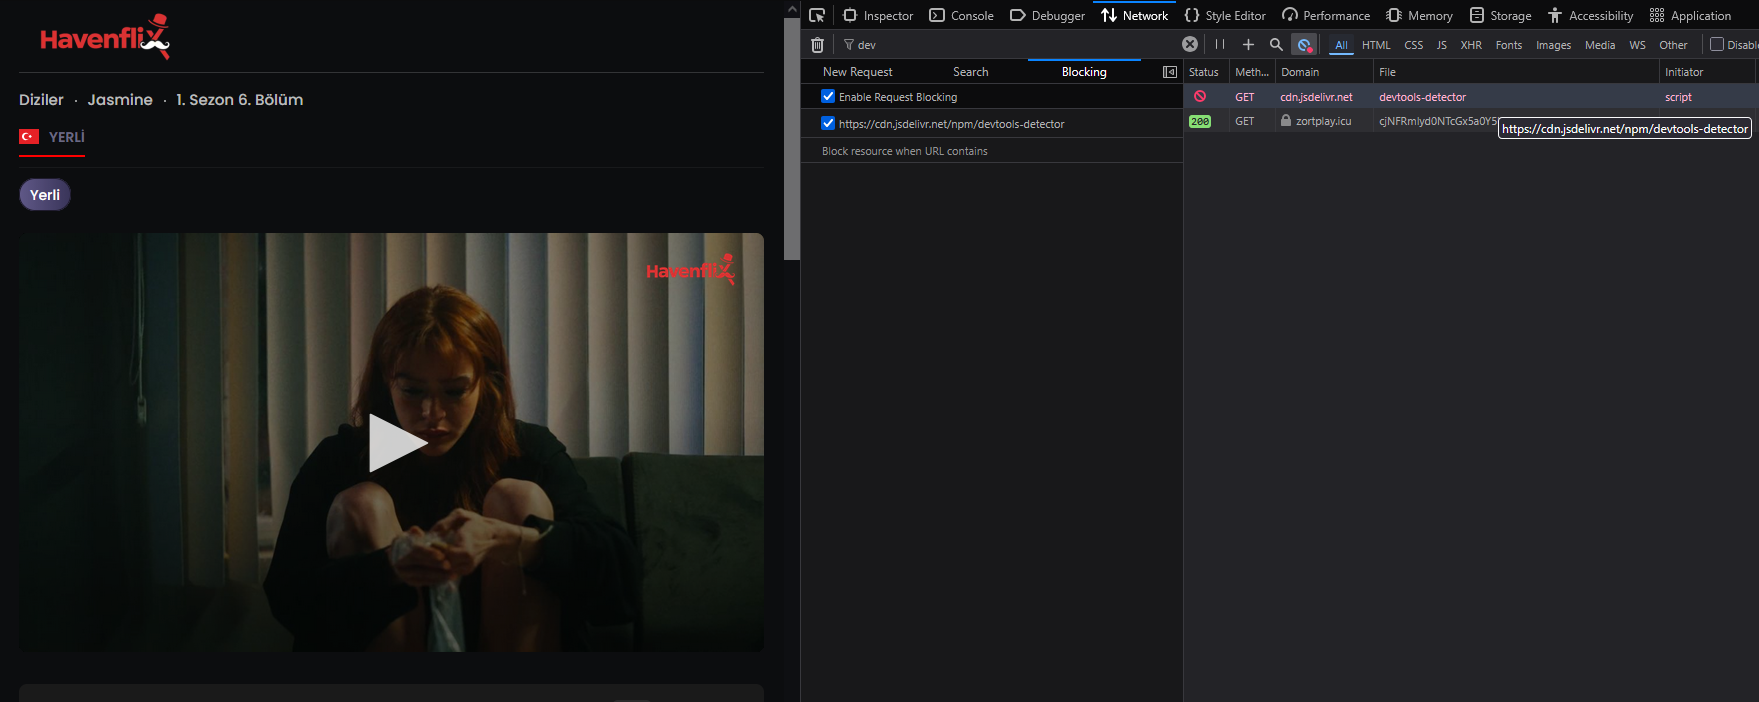Clear the filter text with X icon
The width and height of the screenshot is (1759, 702).
[x=1189, y=44]
